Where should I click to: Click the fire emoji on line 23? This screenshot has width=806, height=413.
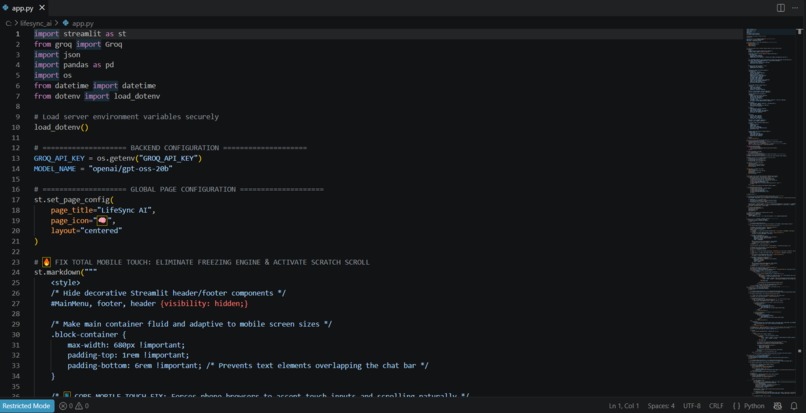coord(46,262)
